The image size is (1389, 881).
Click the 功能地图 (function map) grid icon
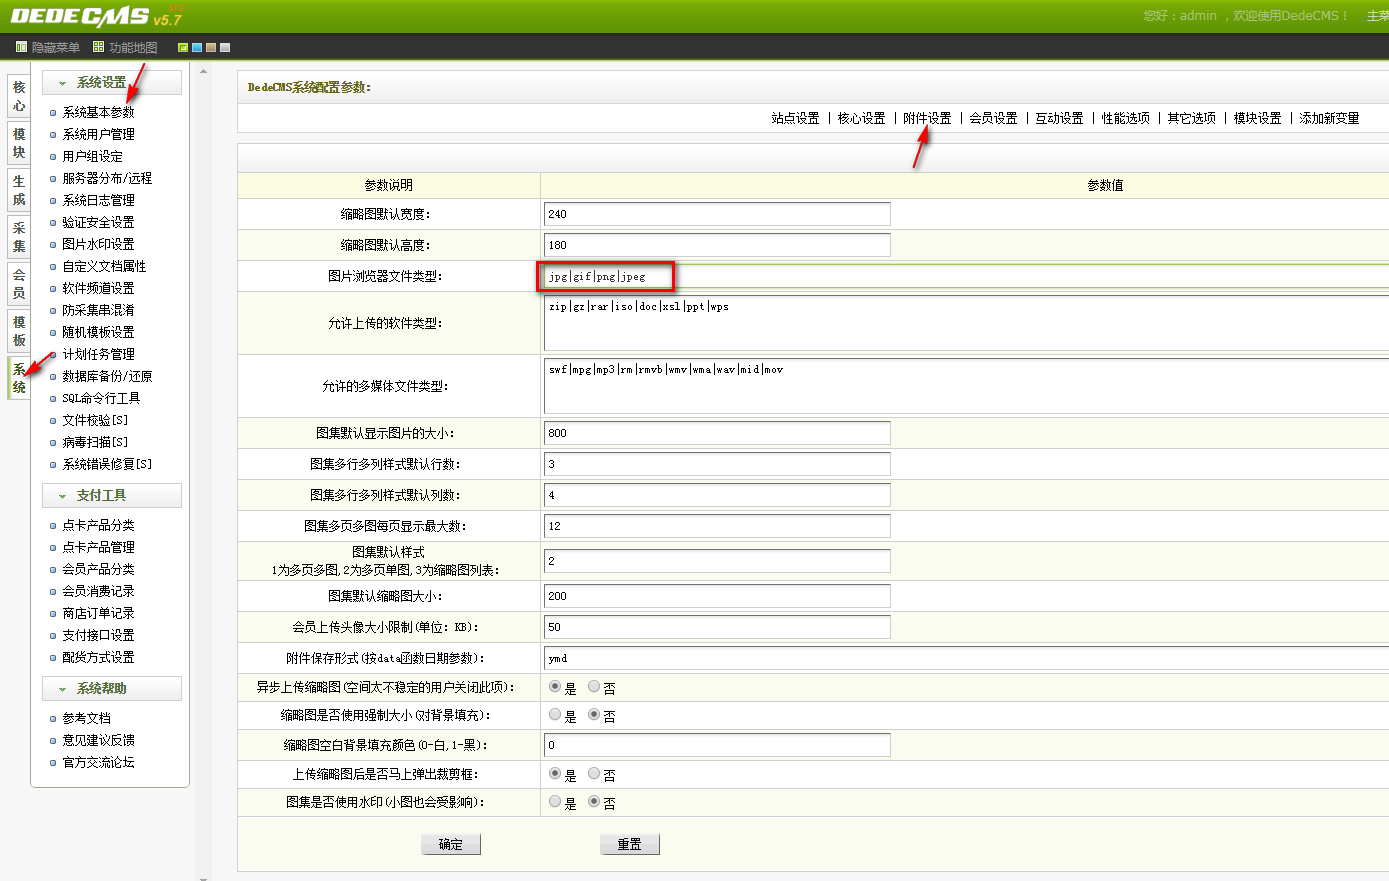click(98, 47)
